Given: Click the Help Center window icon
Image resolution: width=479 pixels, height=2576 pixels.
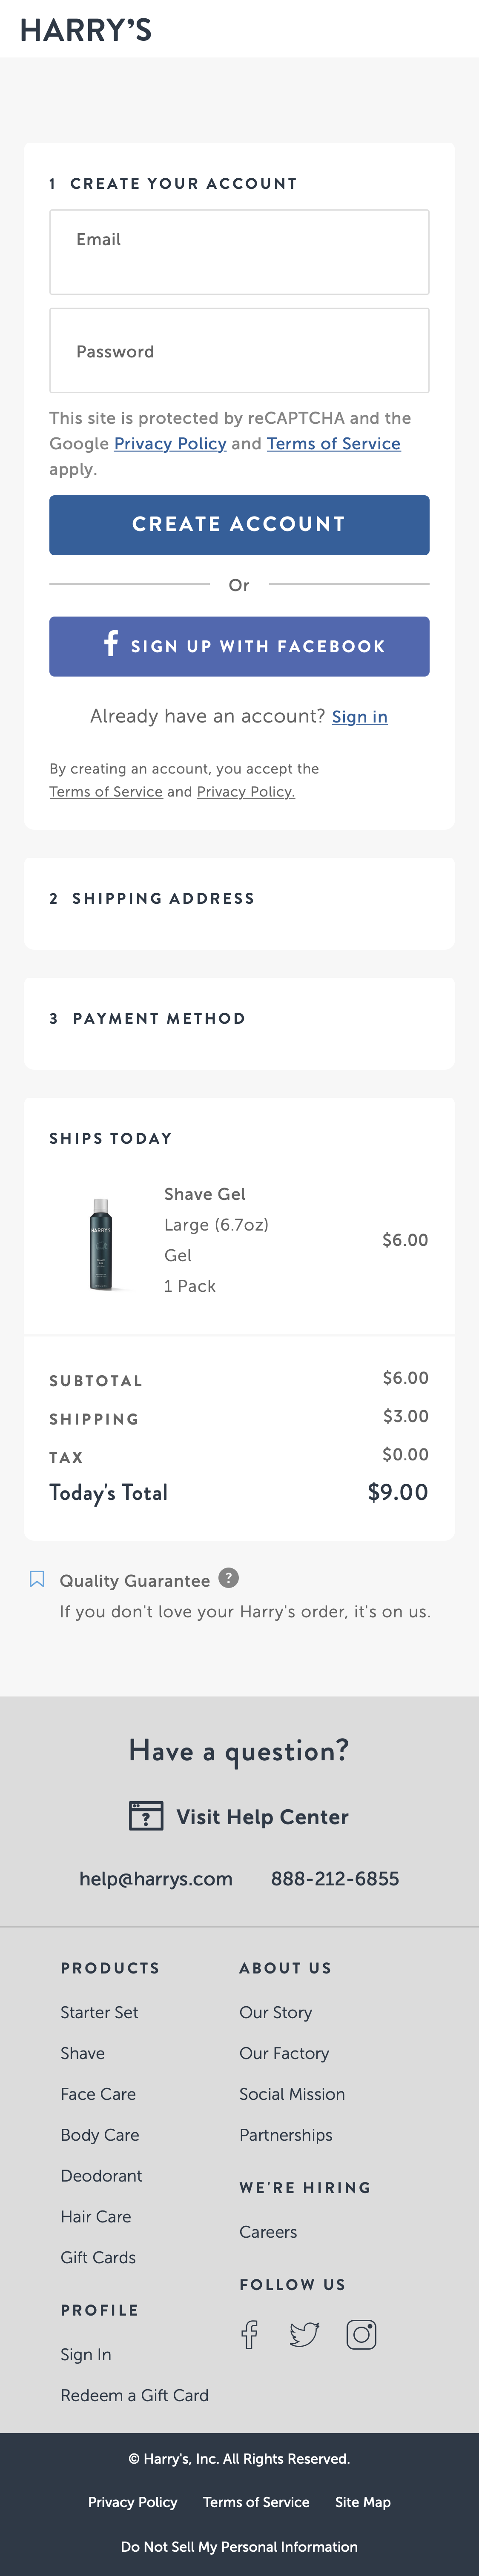Looking at the screenshot, I should [x=146, y=1816].
